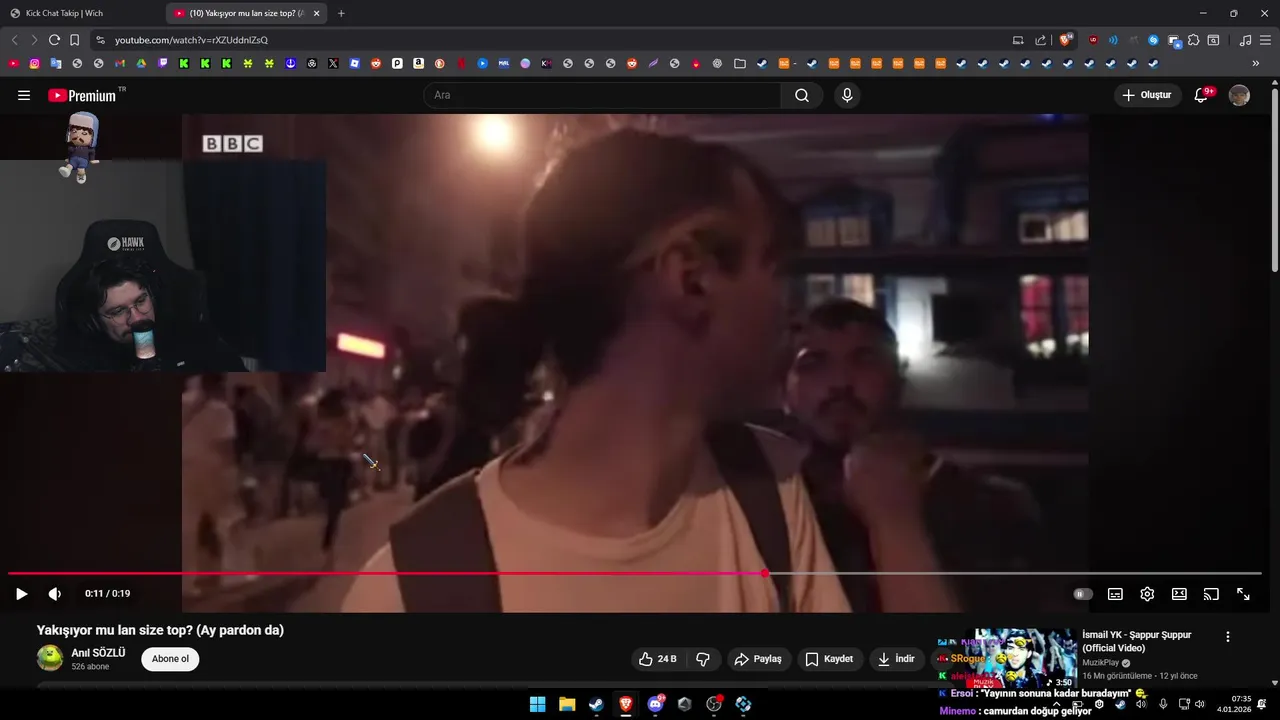
Task: Open the Windows Start menu
Action: 537,704
